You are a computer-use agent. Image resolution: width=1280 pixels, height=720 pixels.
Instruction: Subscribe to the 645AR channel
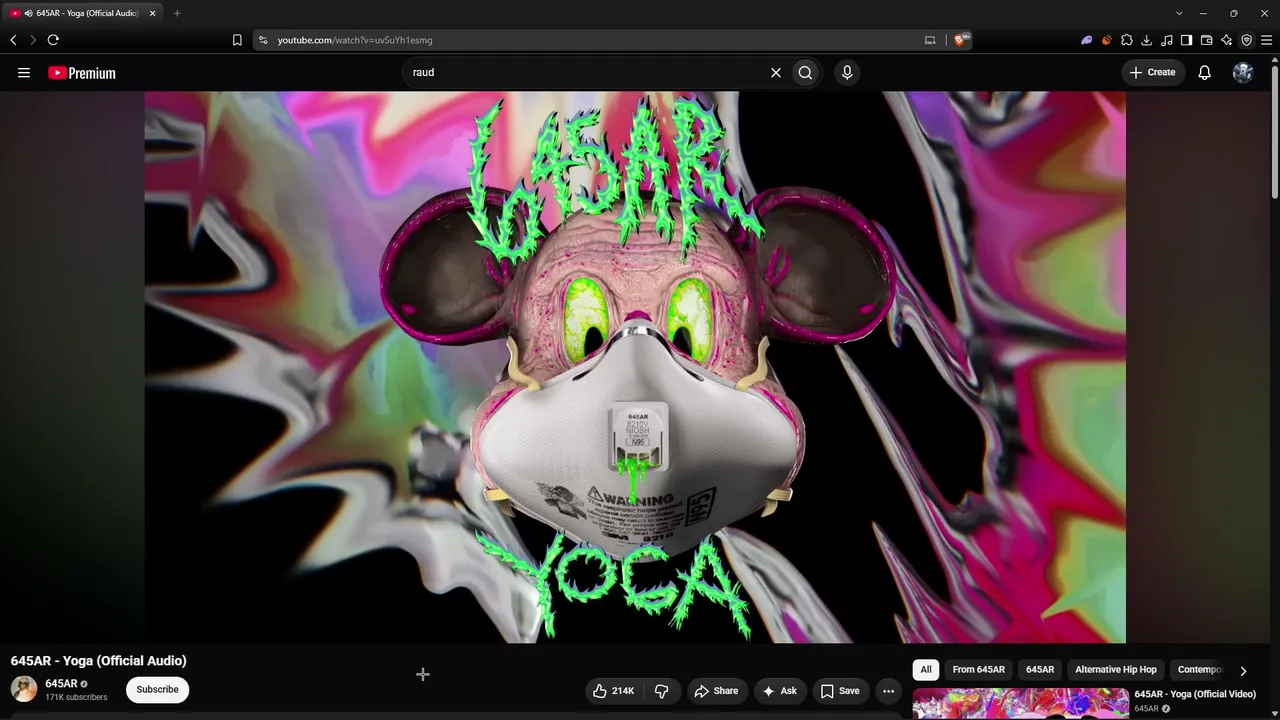pyautogui.click(x=157, y=689)
